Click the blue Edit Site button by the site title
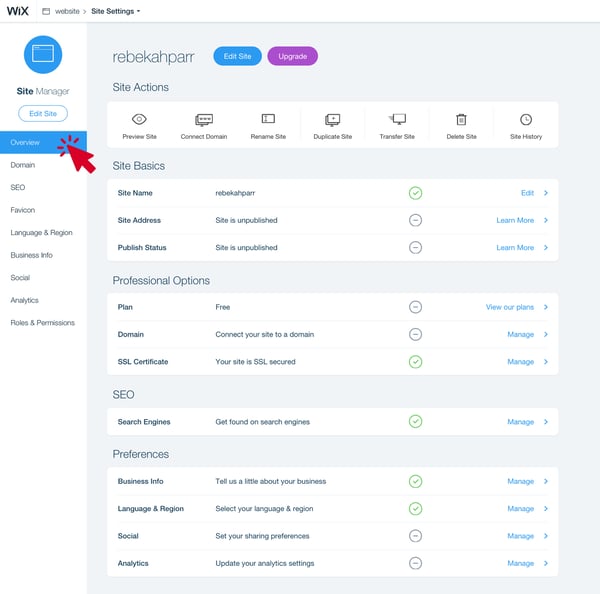This screenshot has width=600, height=594. tap(237, 56)
